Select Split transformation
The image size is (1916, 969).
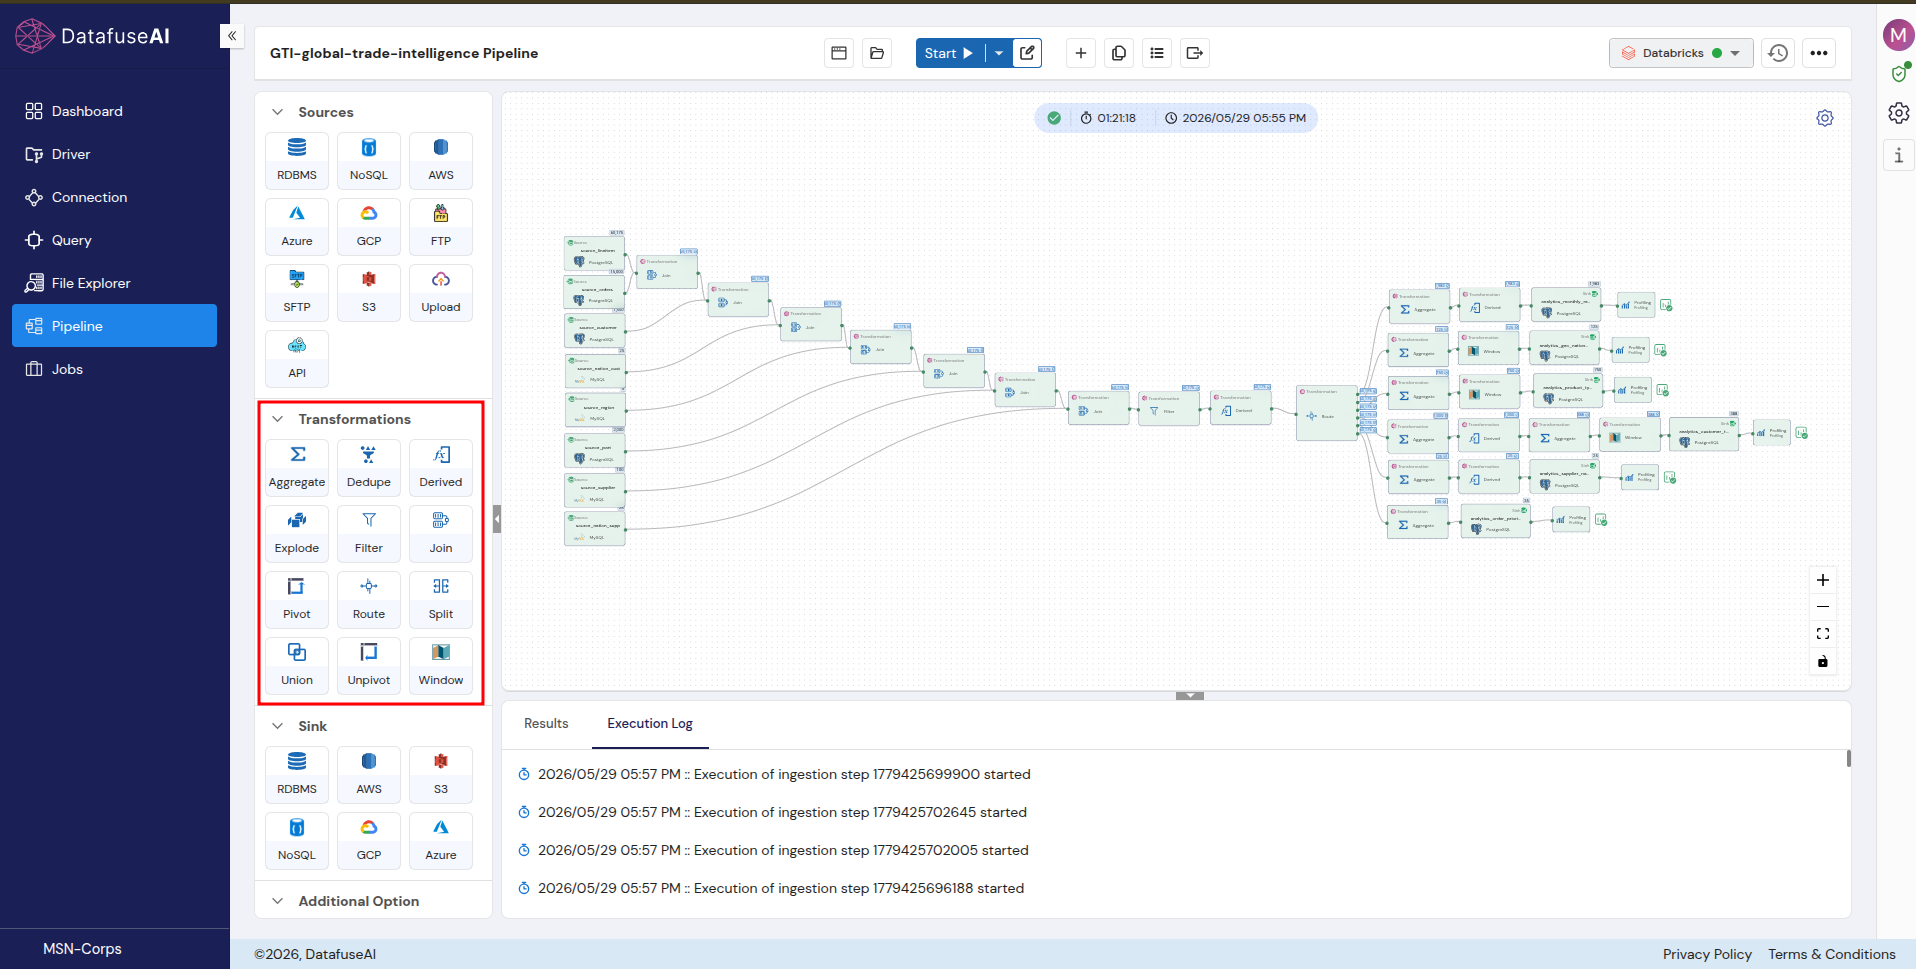441,599
